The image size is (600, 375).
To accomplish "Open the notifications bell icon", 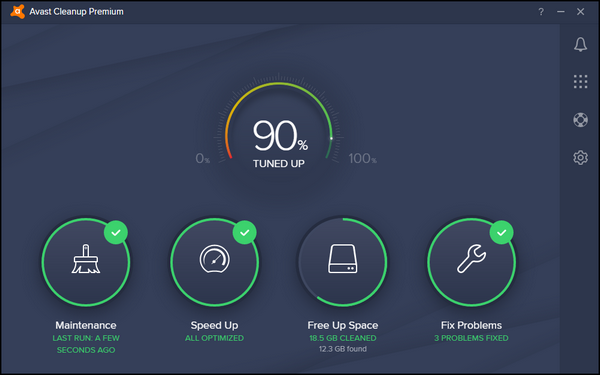I will 580,44.
